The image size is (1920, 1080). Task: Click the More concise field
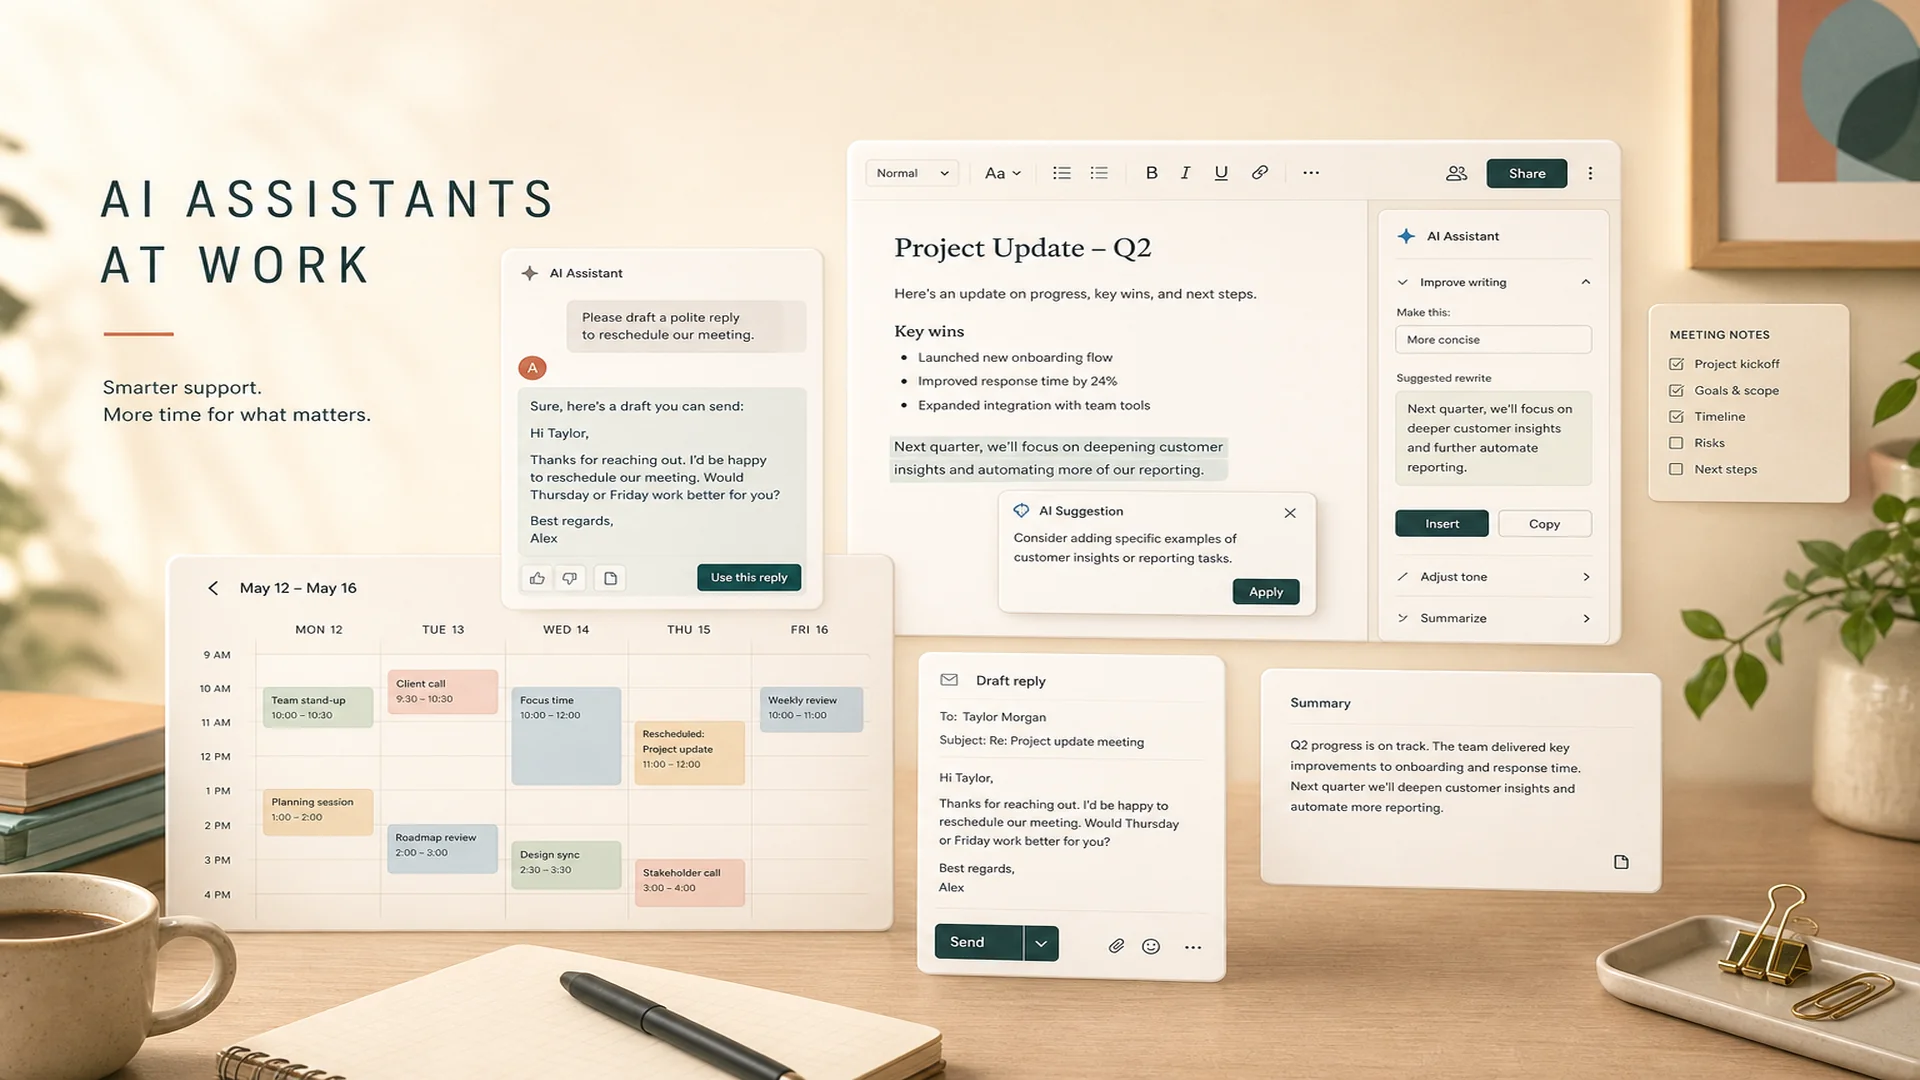[1493, 340]
